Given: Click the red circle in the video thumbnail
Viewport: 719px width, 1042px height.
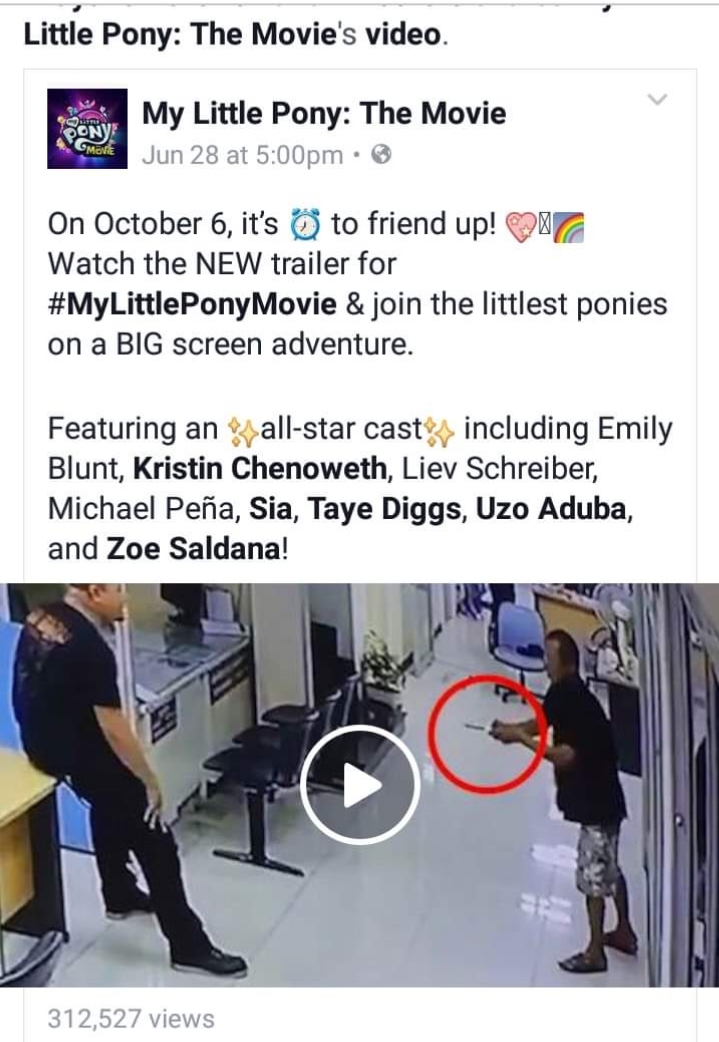Looking at the screenshot, I should coord(487,733).
